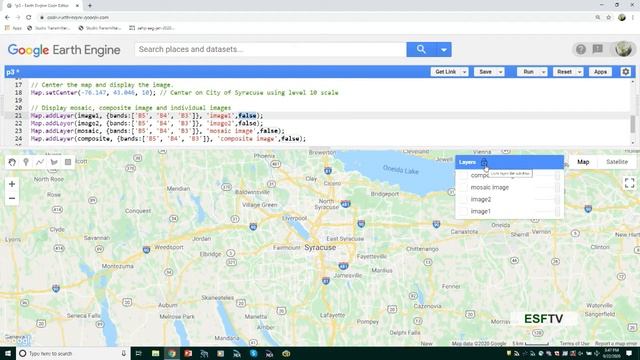Click the Reset button
Screen dimensions: 640x360
pos(564,72)
